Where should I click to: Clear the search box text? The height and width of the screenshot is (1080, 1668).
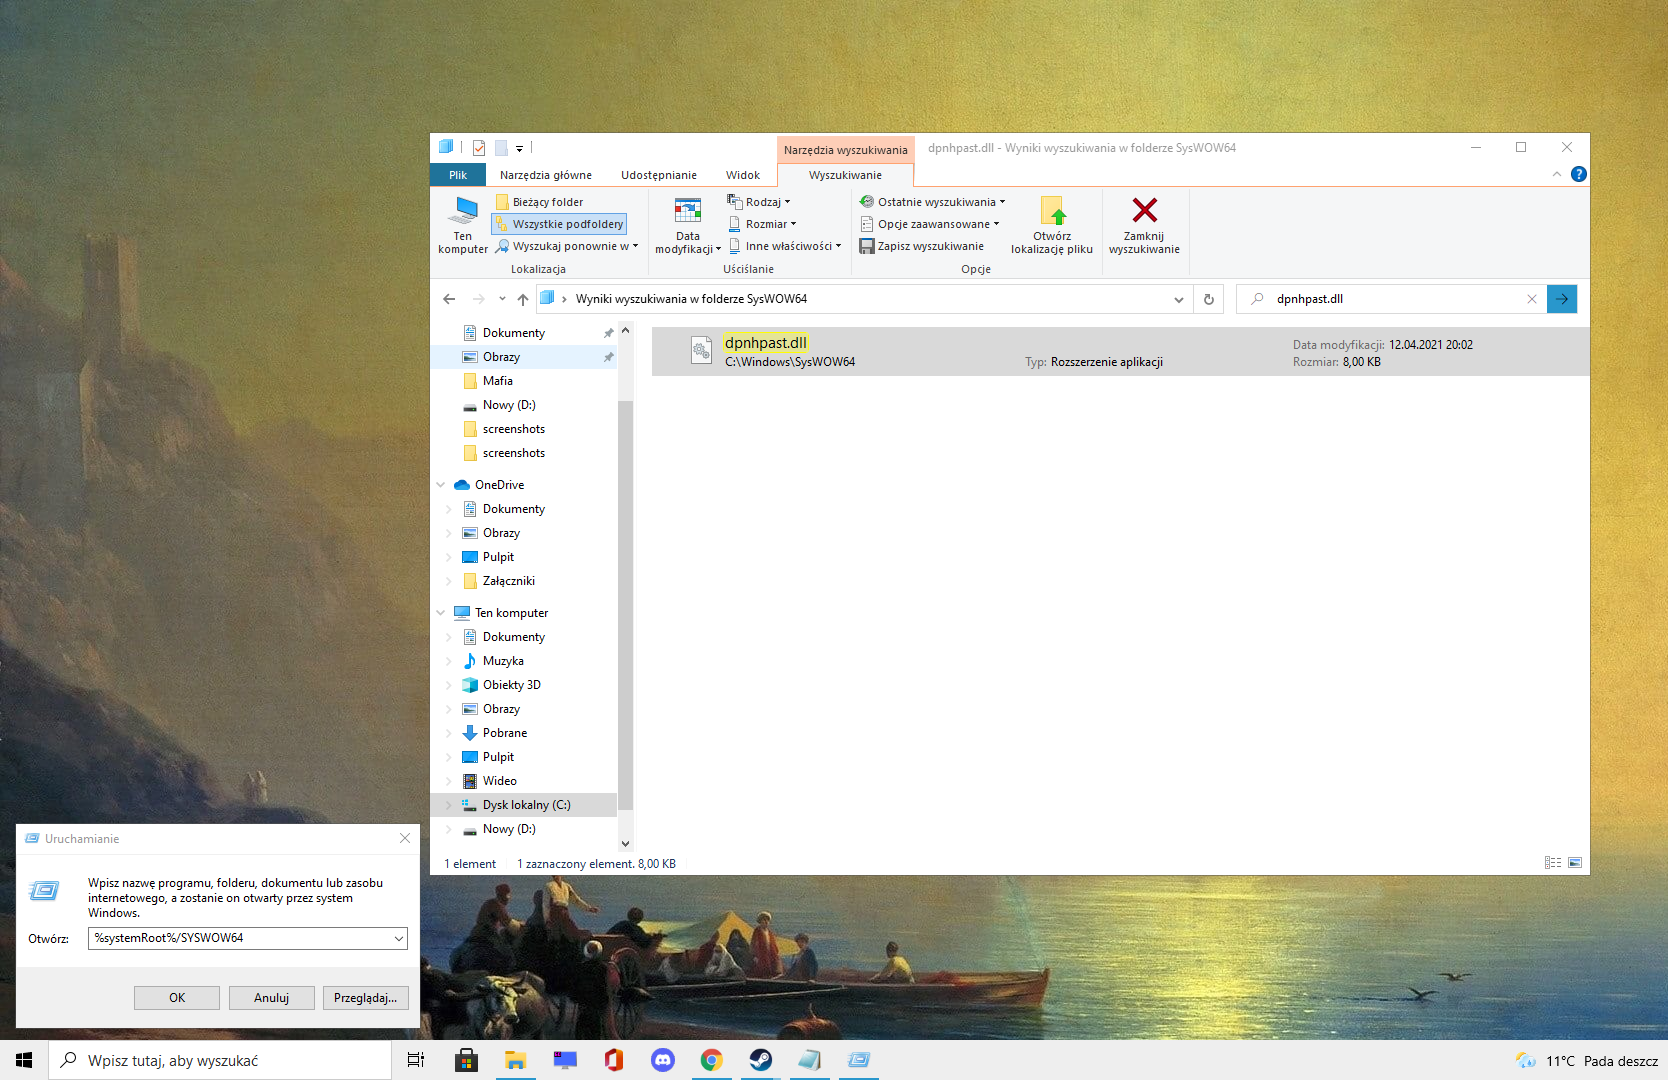[x=1532, y=299]
